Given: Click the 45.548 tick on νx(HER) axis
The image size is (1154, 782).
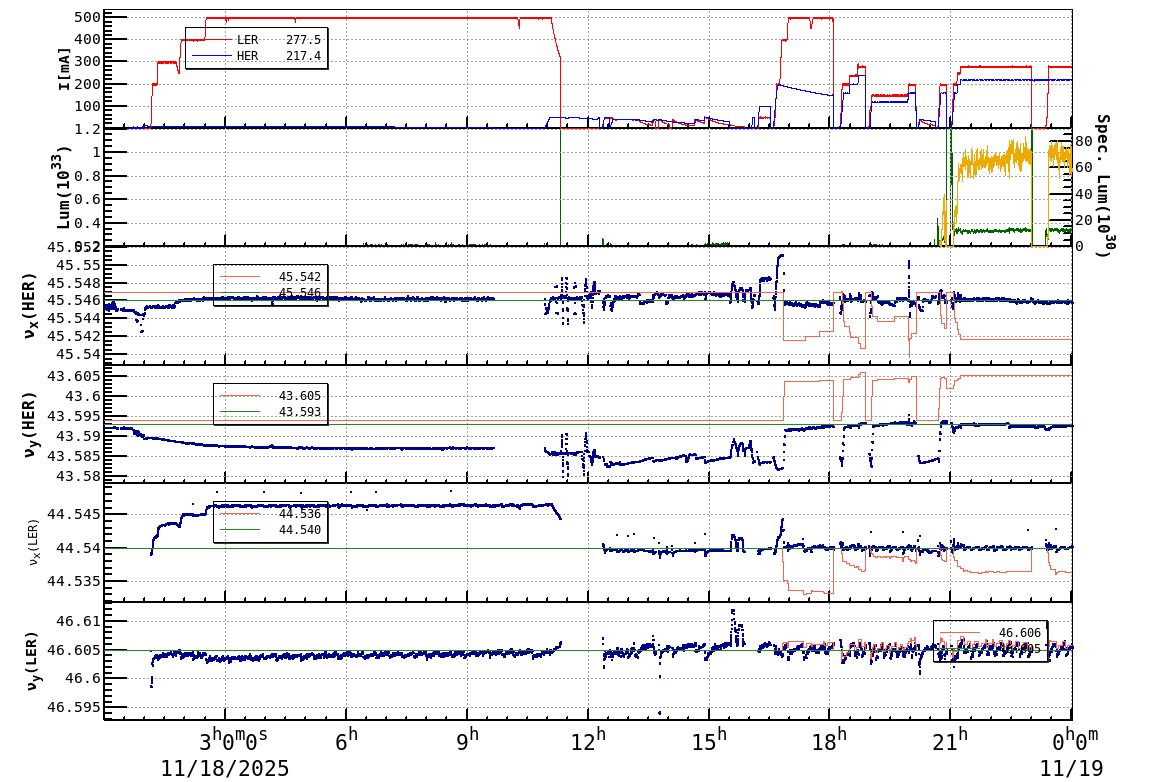Looking at the screenshot, I should click(74, 282).
